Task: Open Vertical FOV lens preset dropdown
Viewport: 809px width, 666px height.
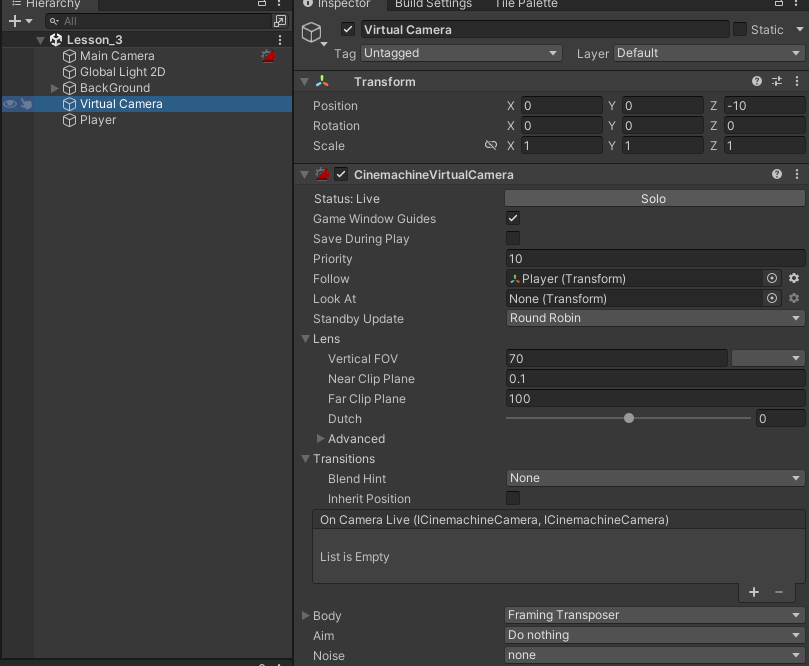Action: click(x=767, y=358)
